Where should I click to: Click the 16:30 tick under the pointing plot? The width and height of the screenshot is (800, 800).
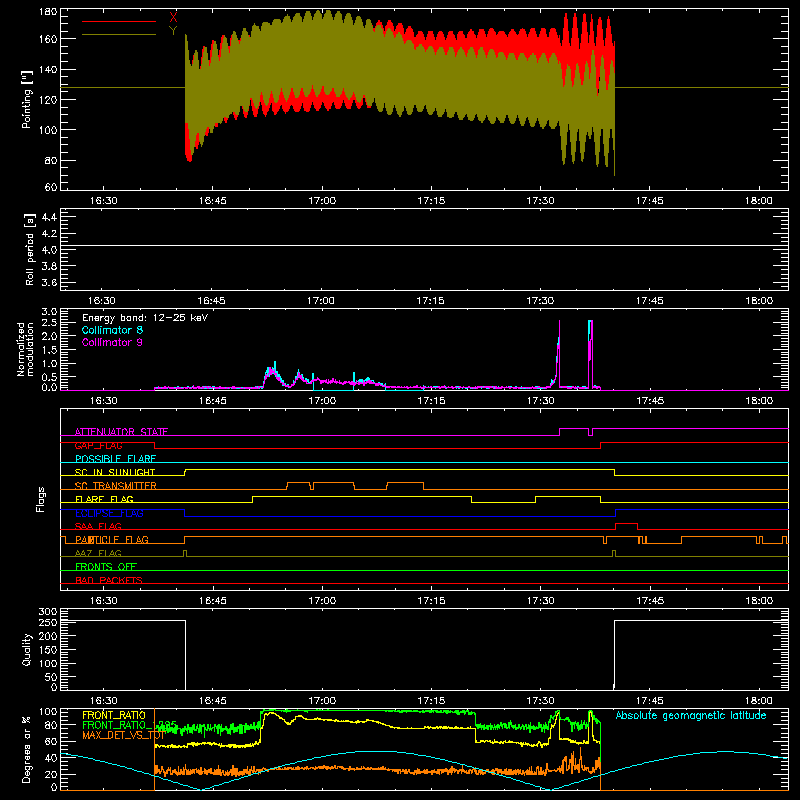tap(104, 201)
